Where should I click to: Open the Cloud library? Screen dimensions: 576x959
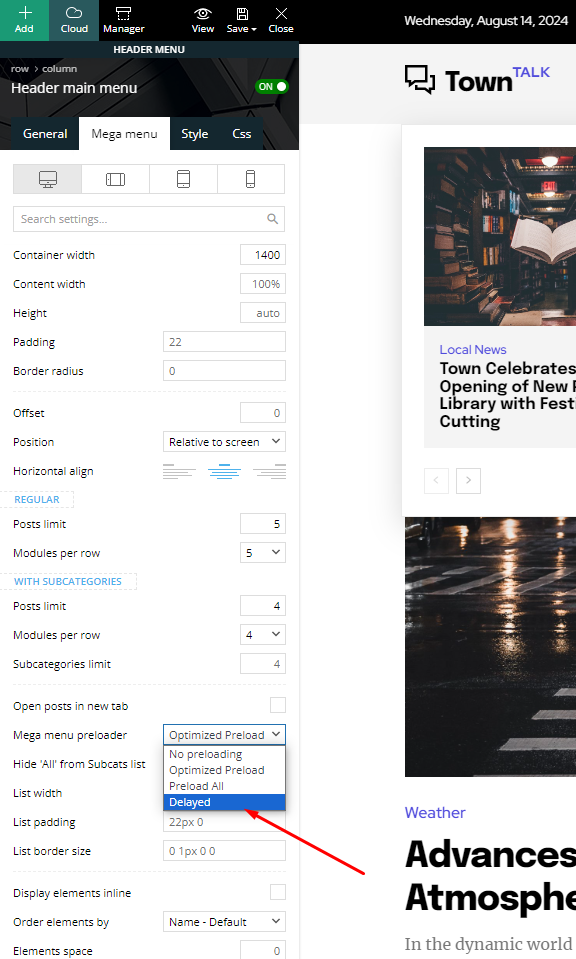coord(74,20)
